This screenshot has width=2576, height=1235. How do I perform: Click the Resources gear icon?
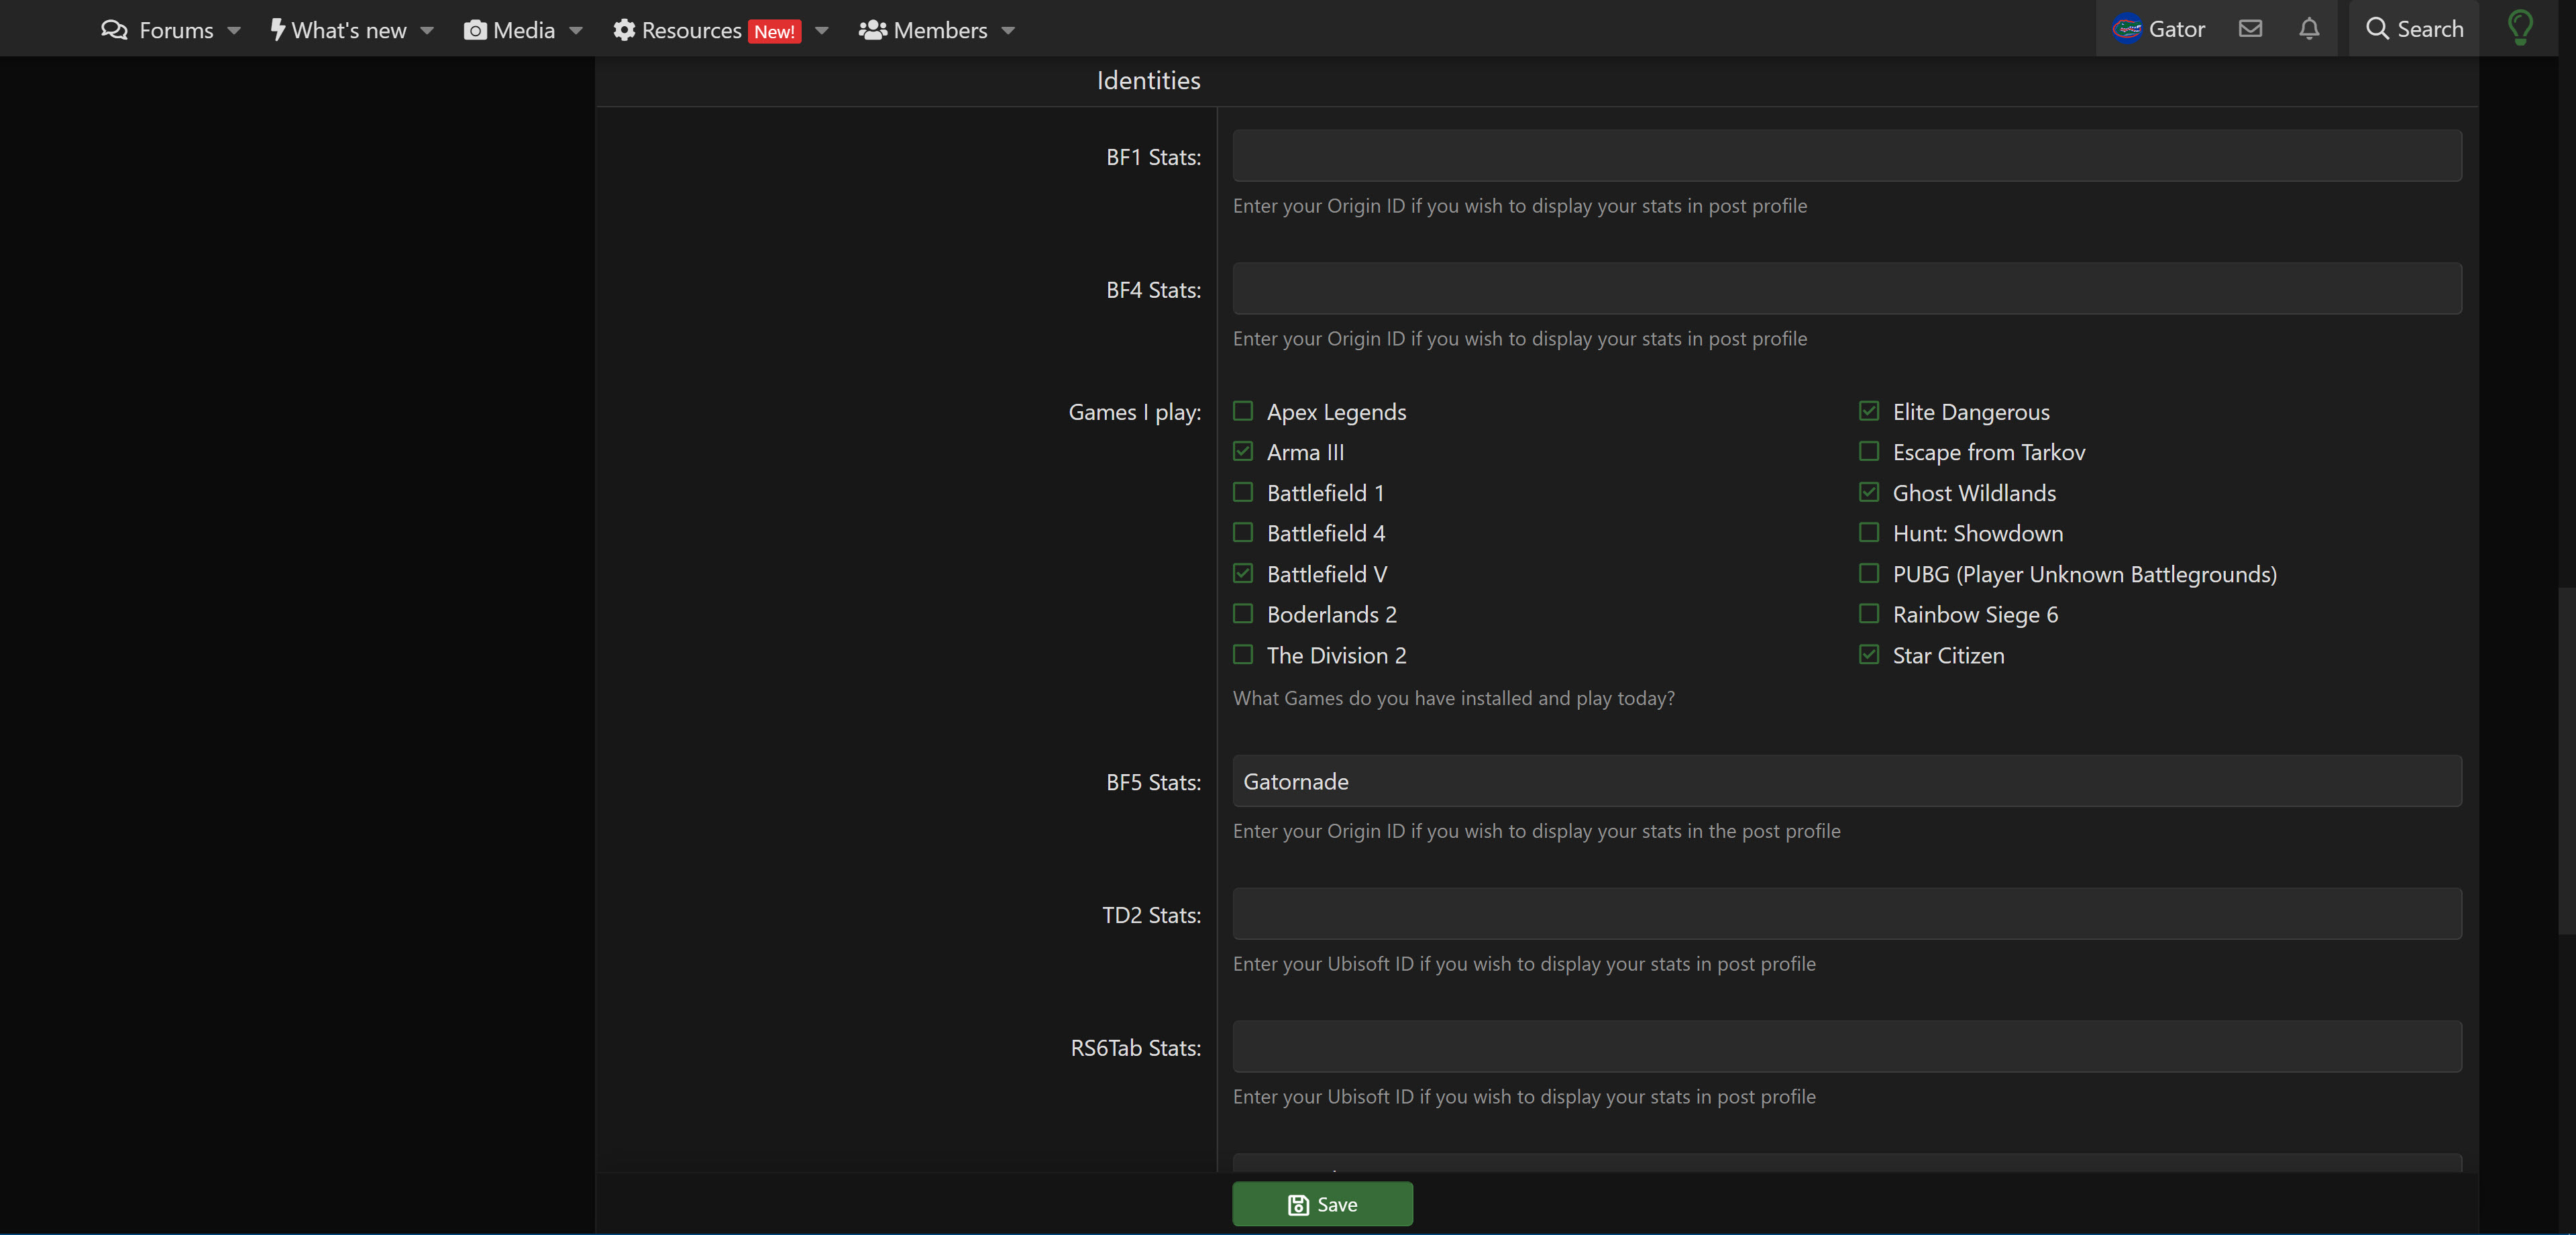pyautogui.click(x=624, y=30)
